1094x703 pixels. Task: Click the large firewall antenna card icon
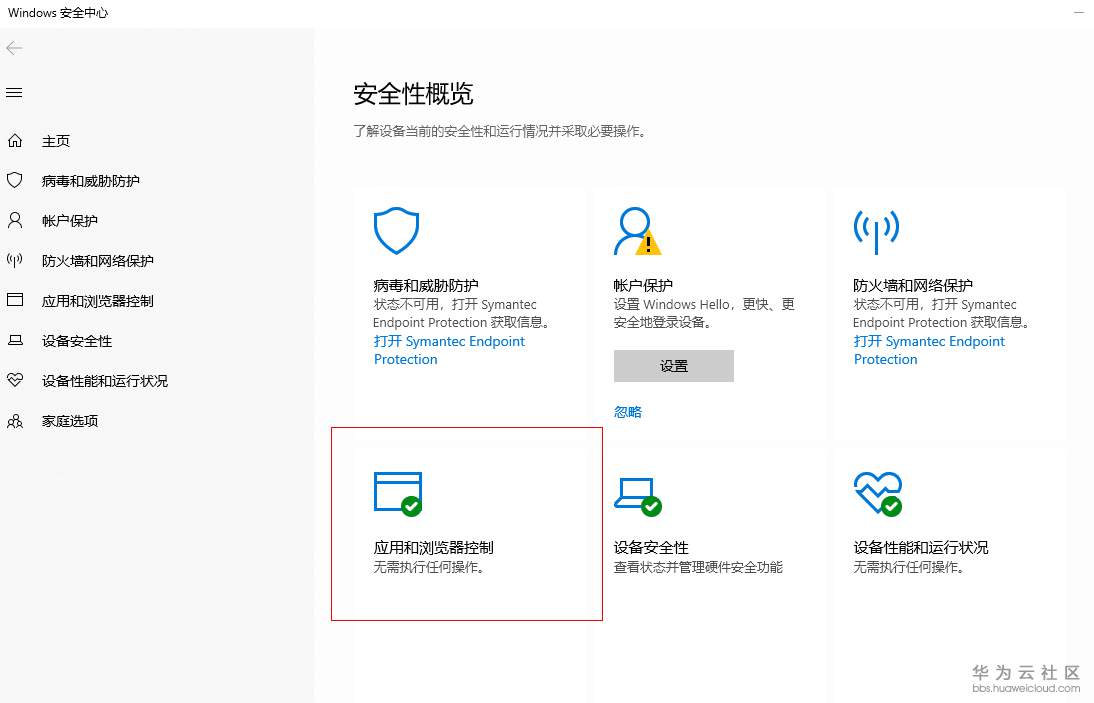[x=876, y=231]
